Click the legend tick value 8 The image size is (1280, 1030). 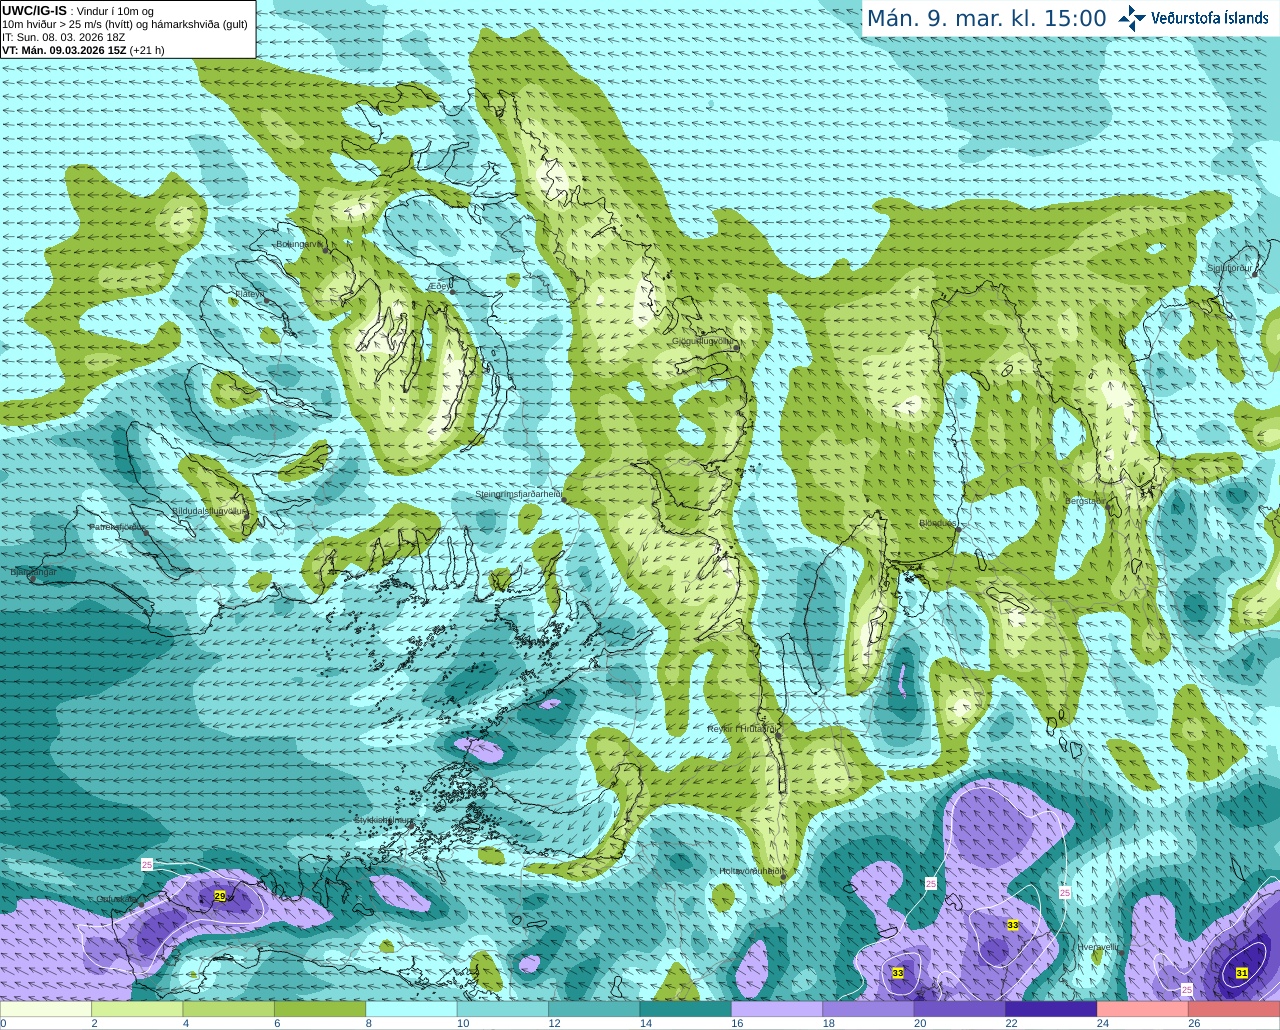[x=368, y=1024]
